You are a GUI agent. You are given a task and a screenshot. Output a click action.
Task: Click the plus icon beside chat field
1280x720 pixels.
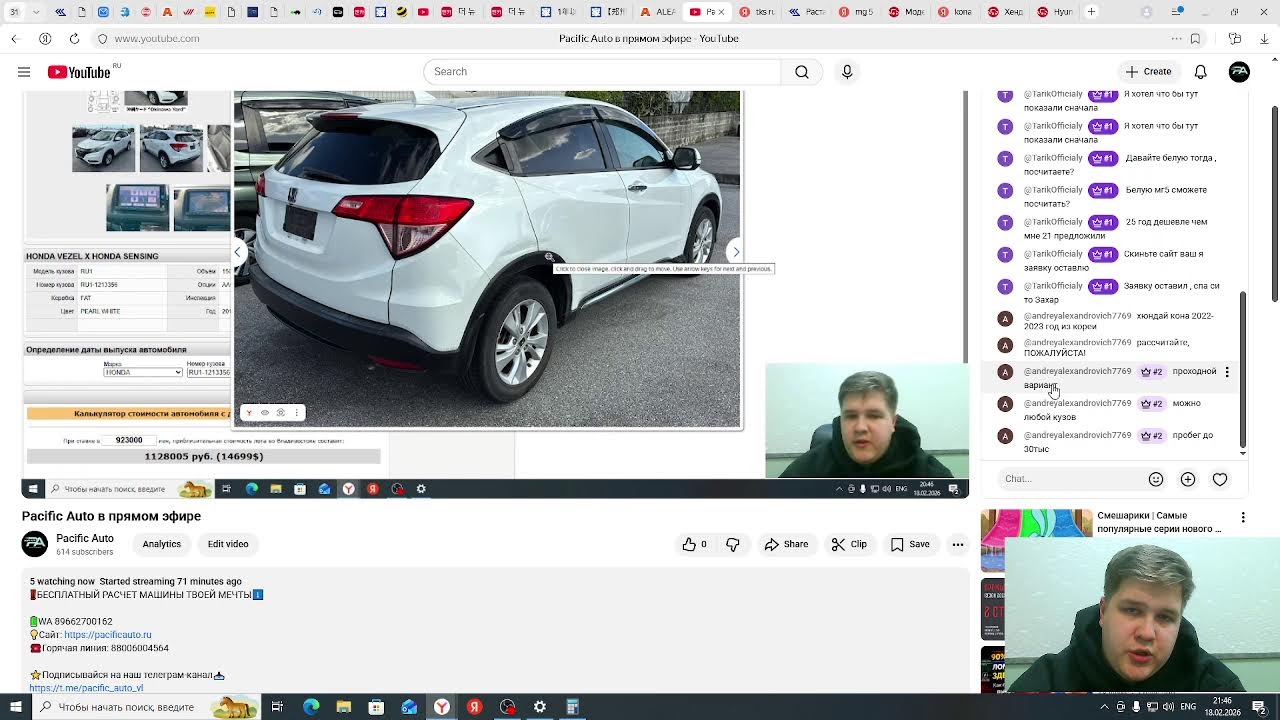(x=1188, y=479)
